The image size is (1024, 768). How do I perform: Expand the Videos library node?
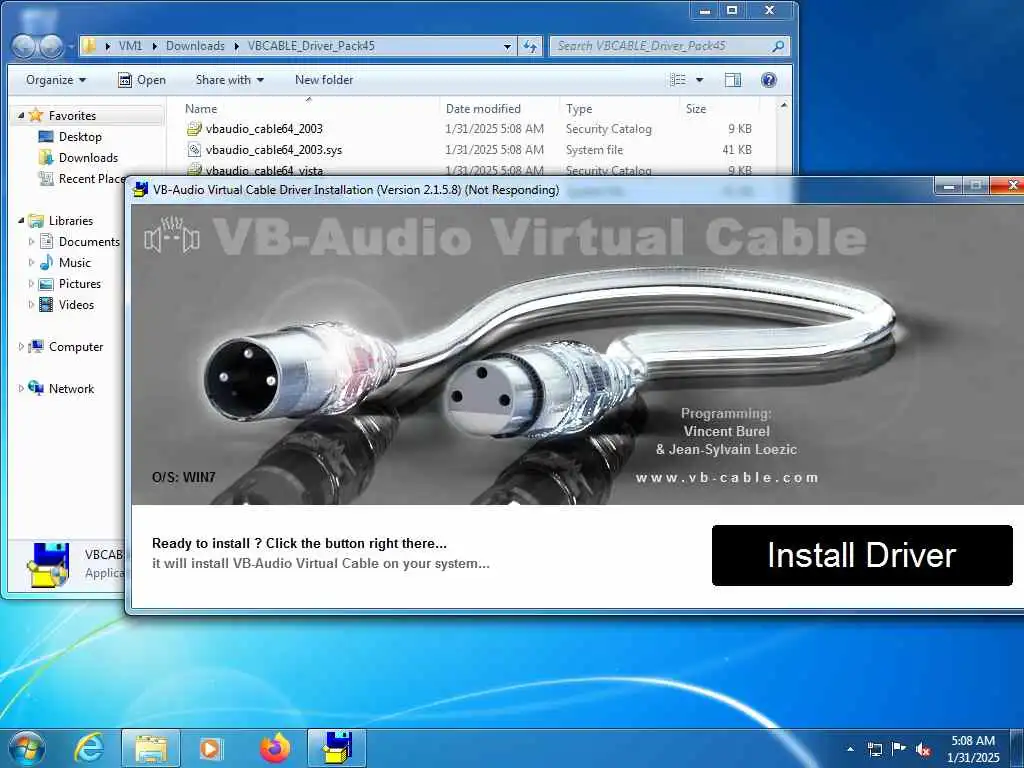[31, 304]
